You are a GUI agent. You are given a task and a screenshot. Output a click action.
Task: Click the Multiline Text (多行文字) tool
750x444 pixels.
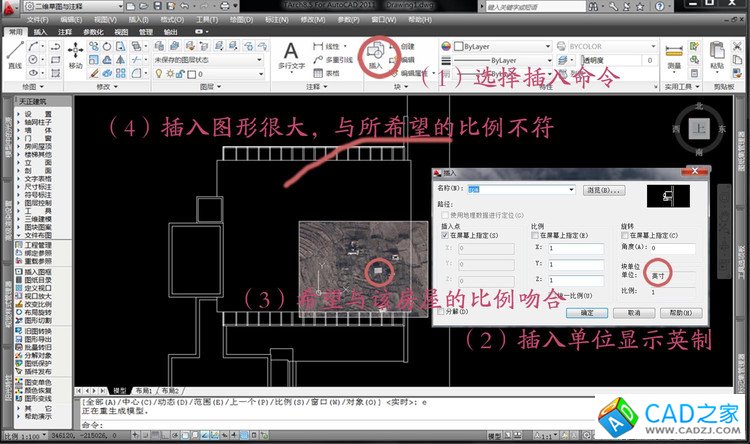pyautogui.click(x=291, y=56)
